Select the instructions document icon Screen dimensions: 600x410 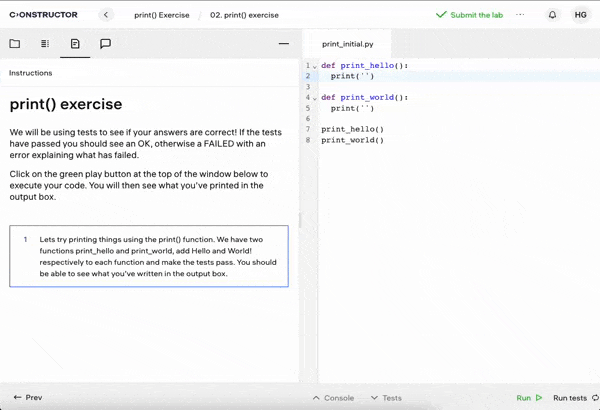[x=75, y=44]
